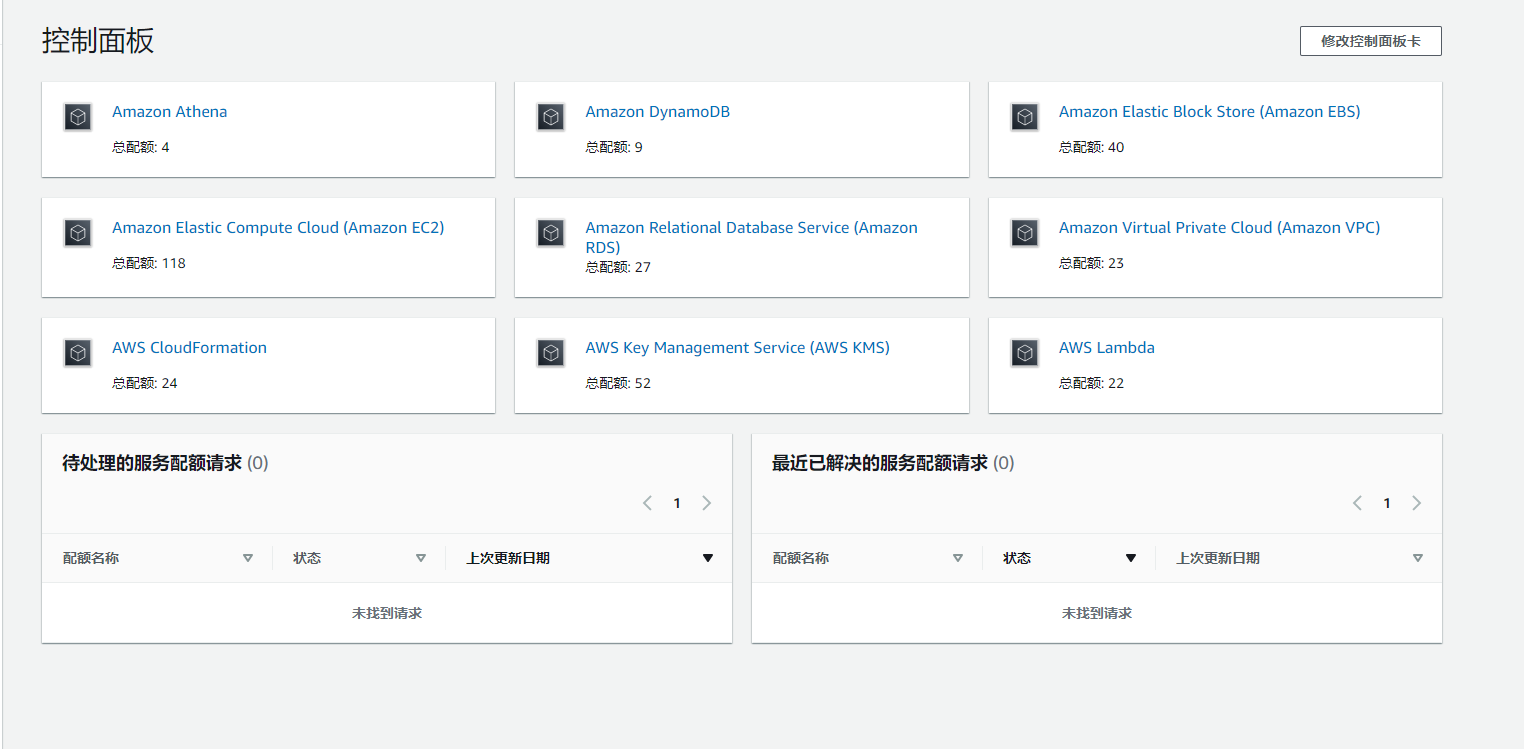The height and width of the screenshot is (749, 1524).
Task: Select page 1 in 最近已解决的服务配额请求 pagination
Action: pyautogui.click(x=1387, y=503)
